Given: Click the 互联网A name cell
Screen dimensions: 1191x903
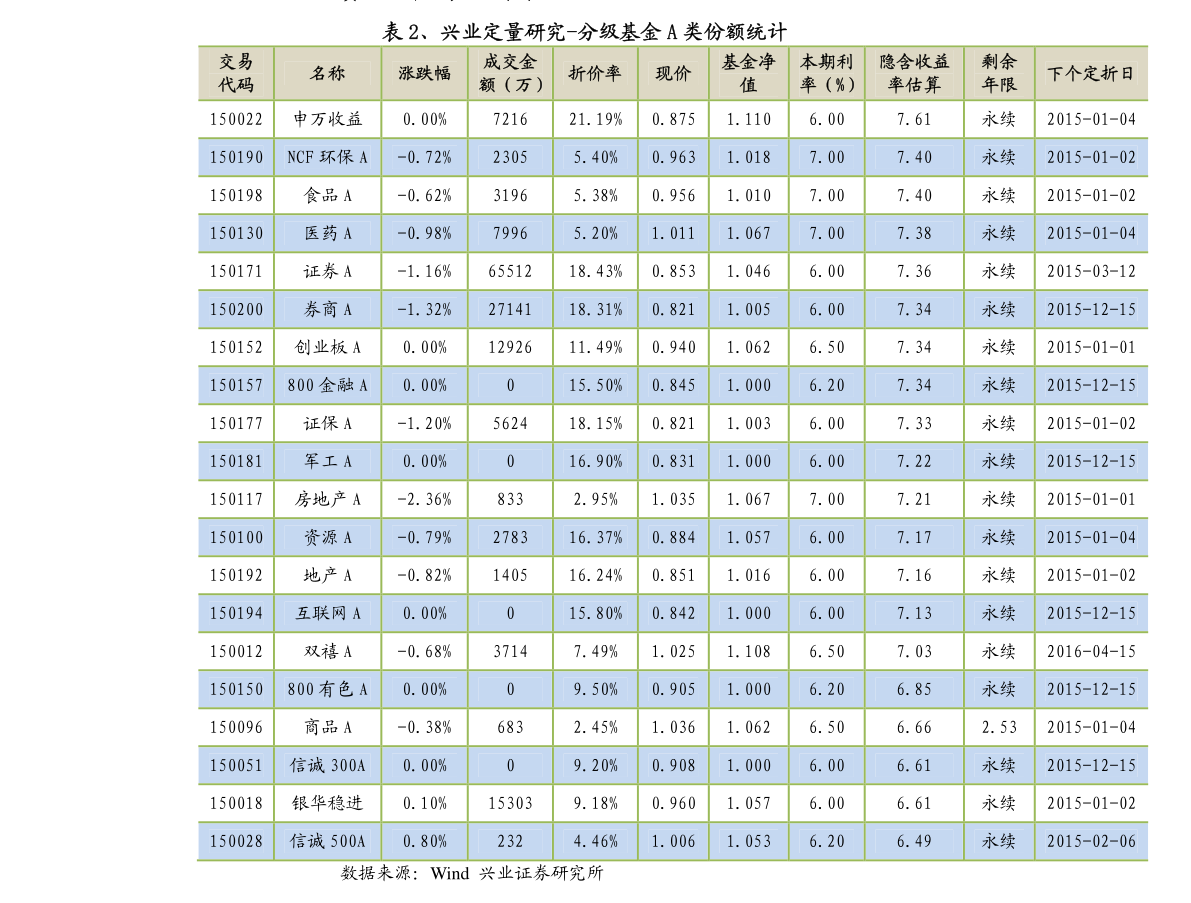Looking at the screenshot, I should pos(327,613).
